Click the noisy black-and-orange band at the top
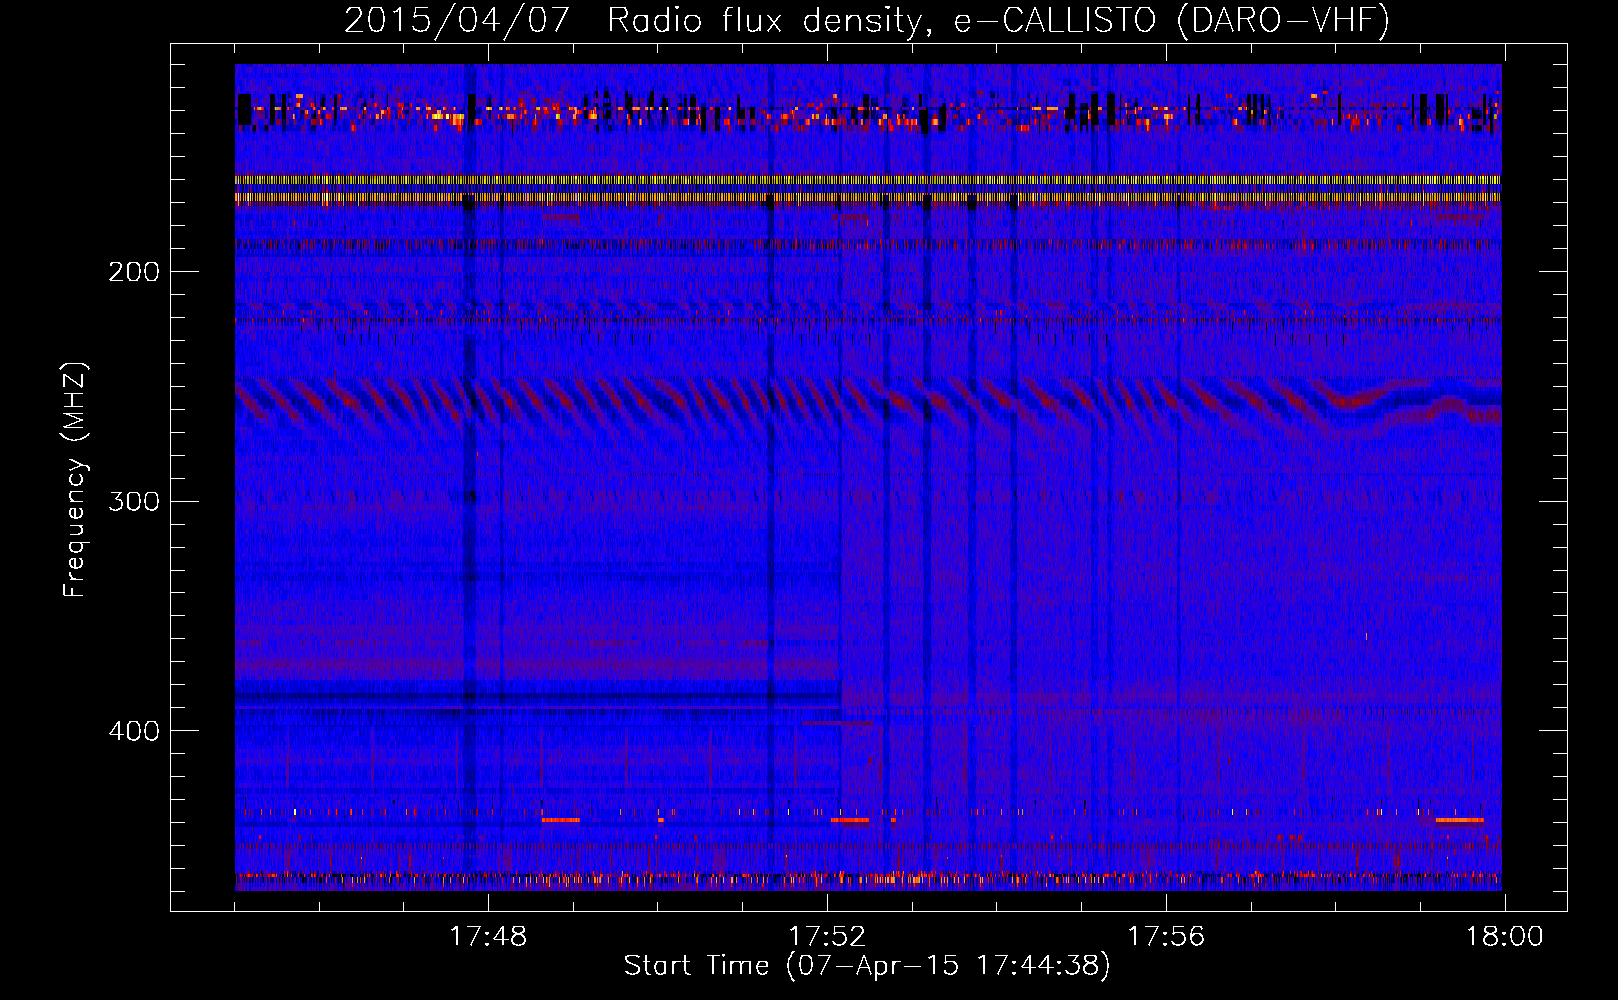Screen dimensions: 1618x1000 868,110
